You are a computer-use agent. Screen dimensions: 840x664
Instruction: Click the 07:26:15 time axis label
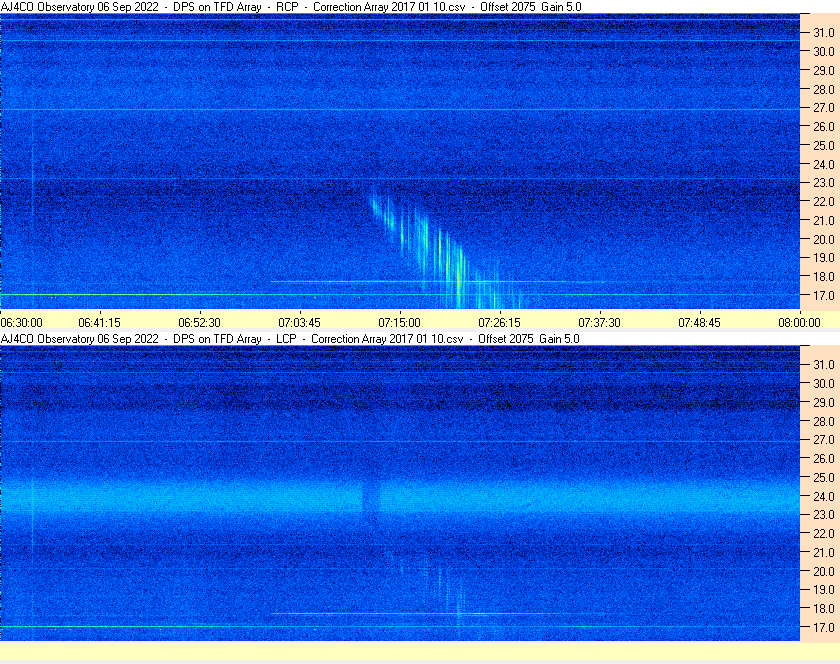click(499, 323)
